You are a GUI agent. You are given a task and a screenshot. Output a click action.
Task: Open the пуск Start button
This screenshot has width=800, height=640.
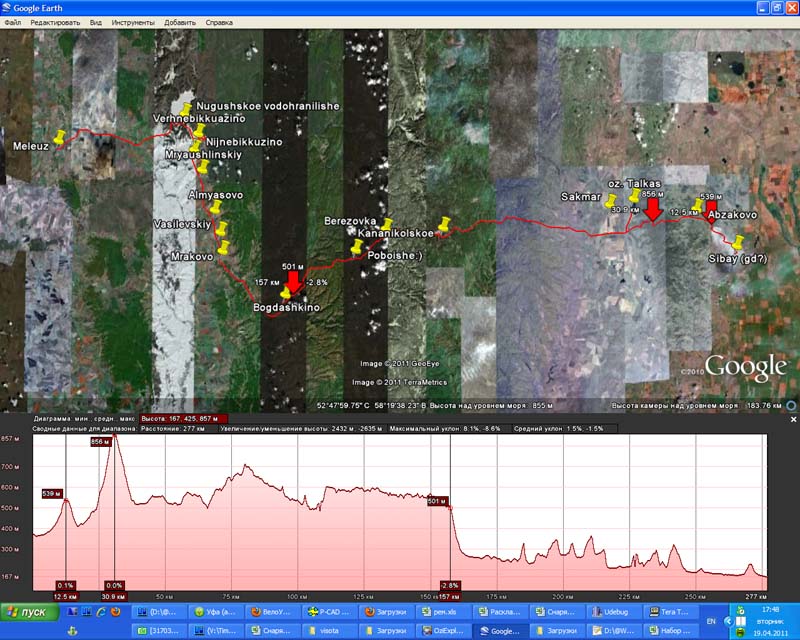[x=30, y=612]
